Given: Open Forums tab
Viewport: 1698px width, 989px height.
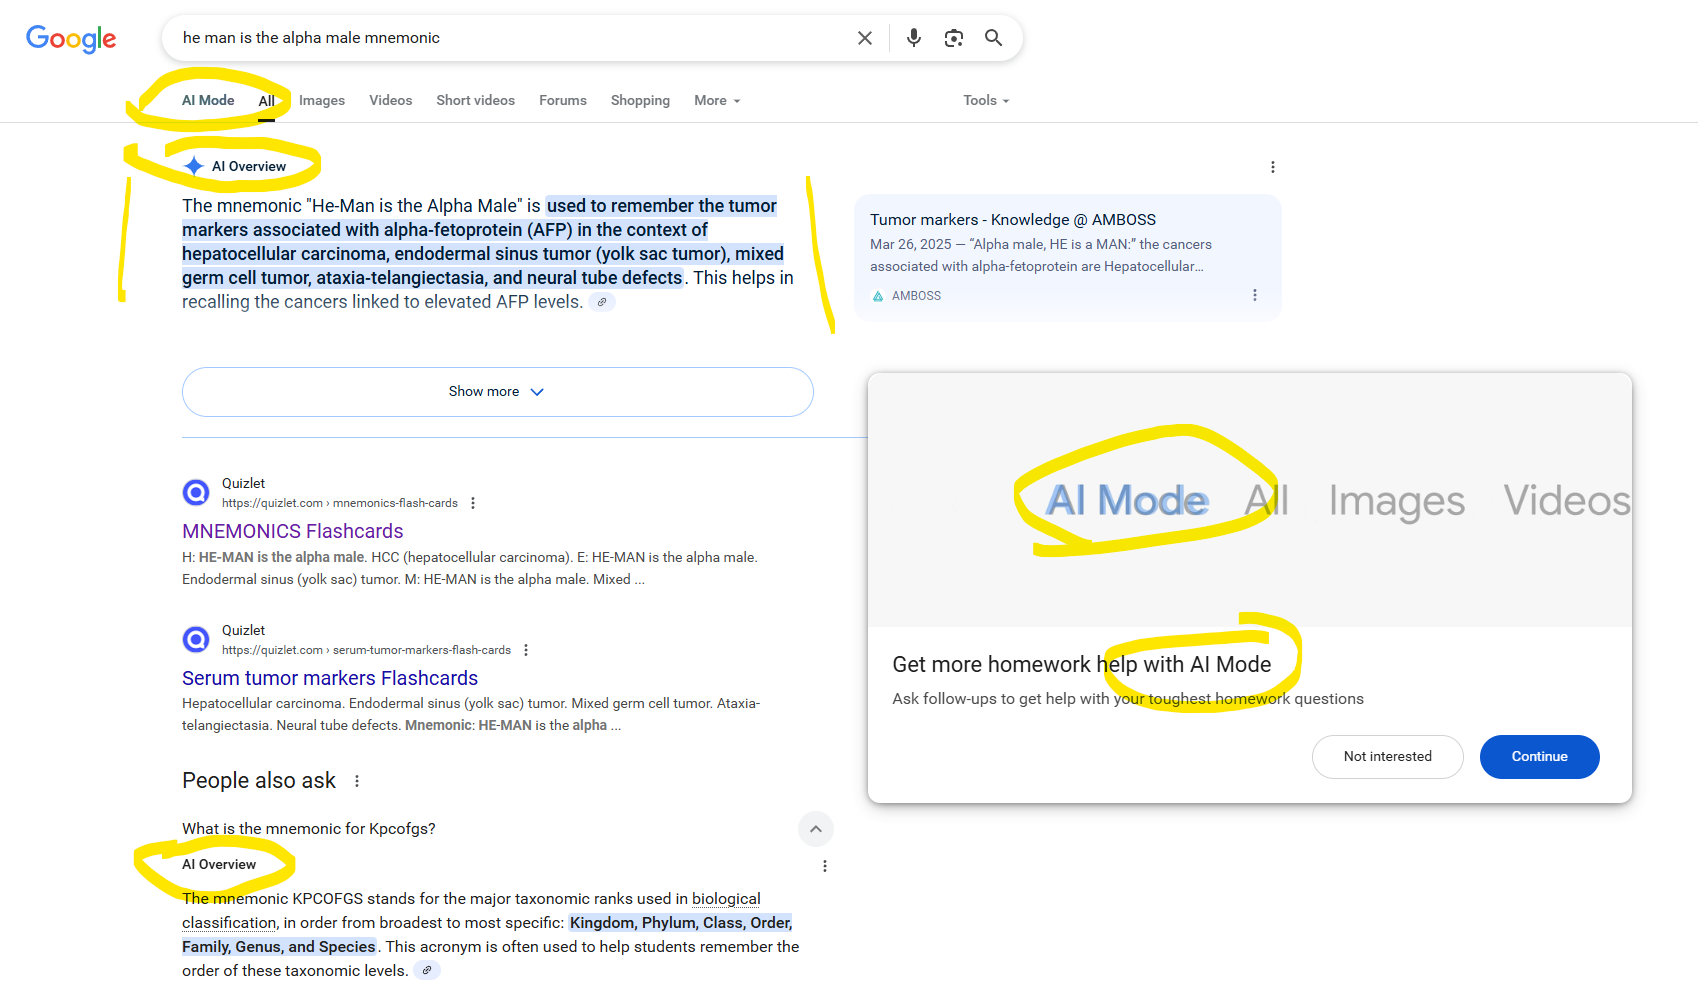Looking at the screenshot, I should (x=563, y=100).
